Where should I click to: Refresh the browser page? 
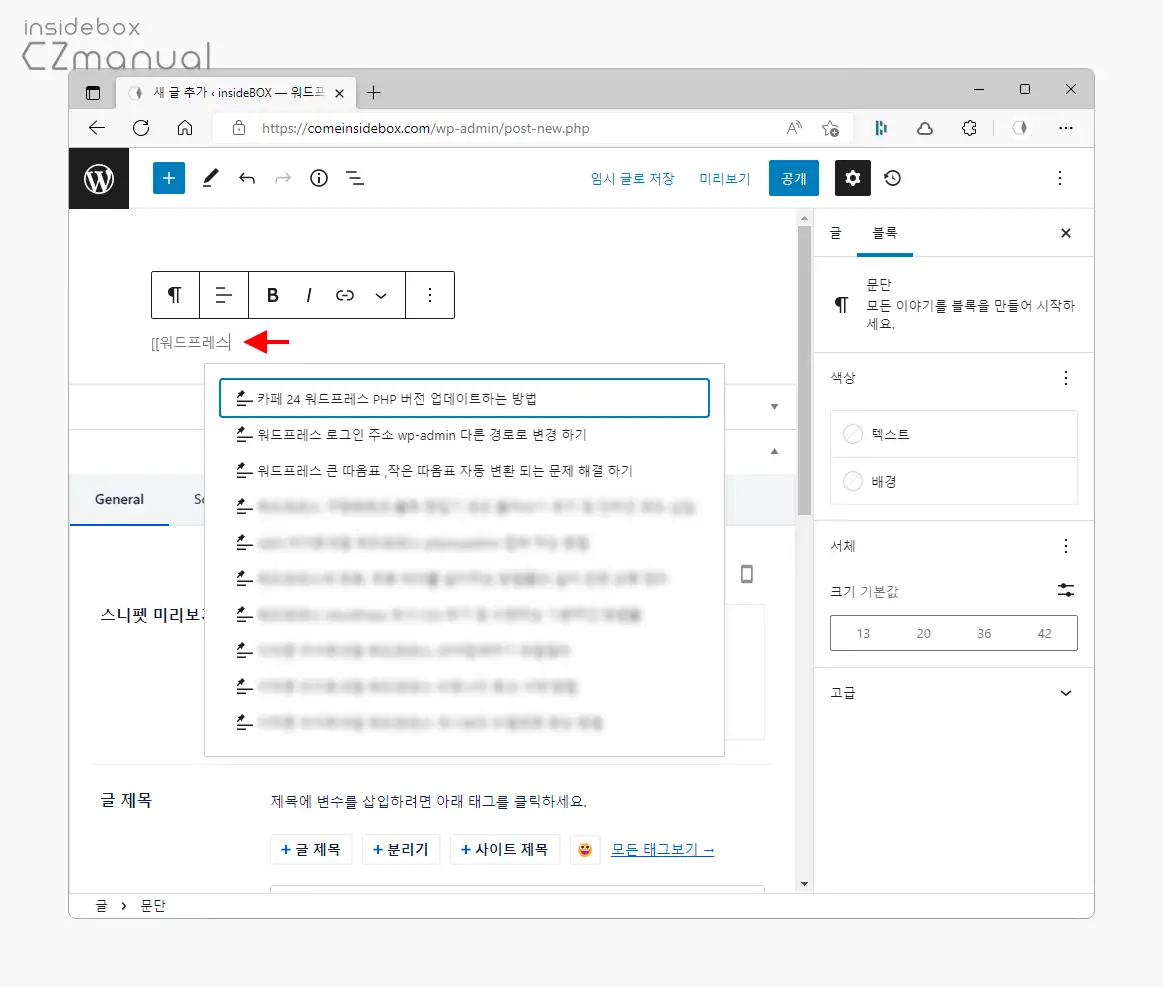pyautogui.click(x=141, y=128)
